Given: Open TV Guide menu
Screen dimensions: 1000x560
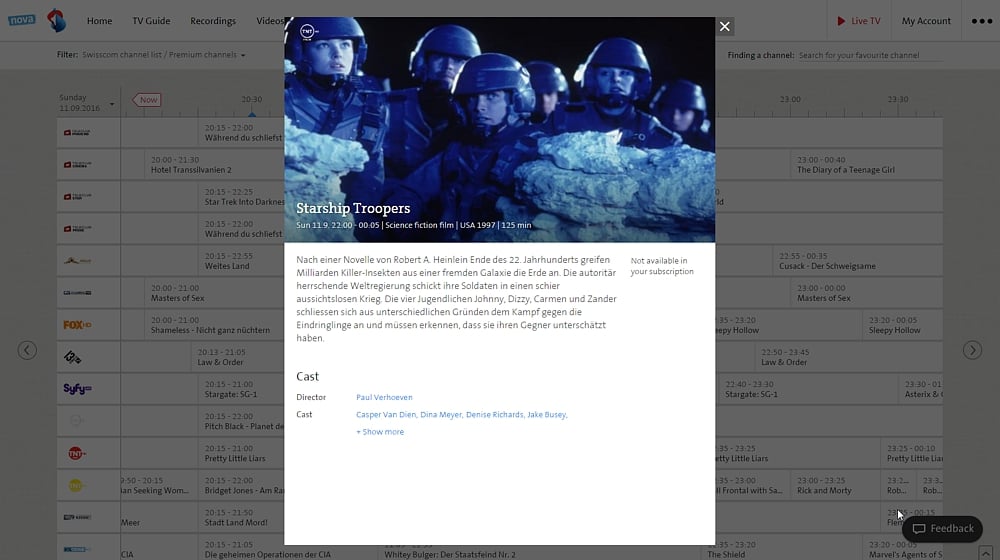Looking at the screenshot, I should click(151, 21).
